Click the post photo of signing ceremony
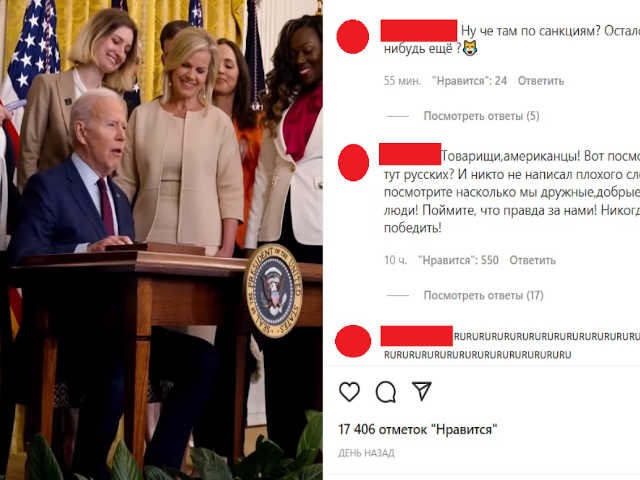 [161, 240]
